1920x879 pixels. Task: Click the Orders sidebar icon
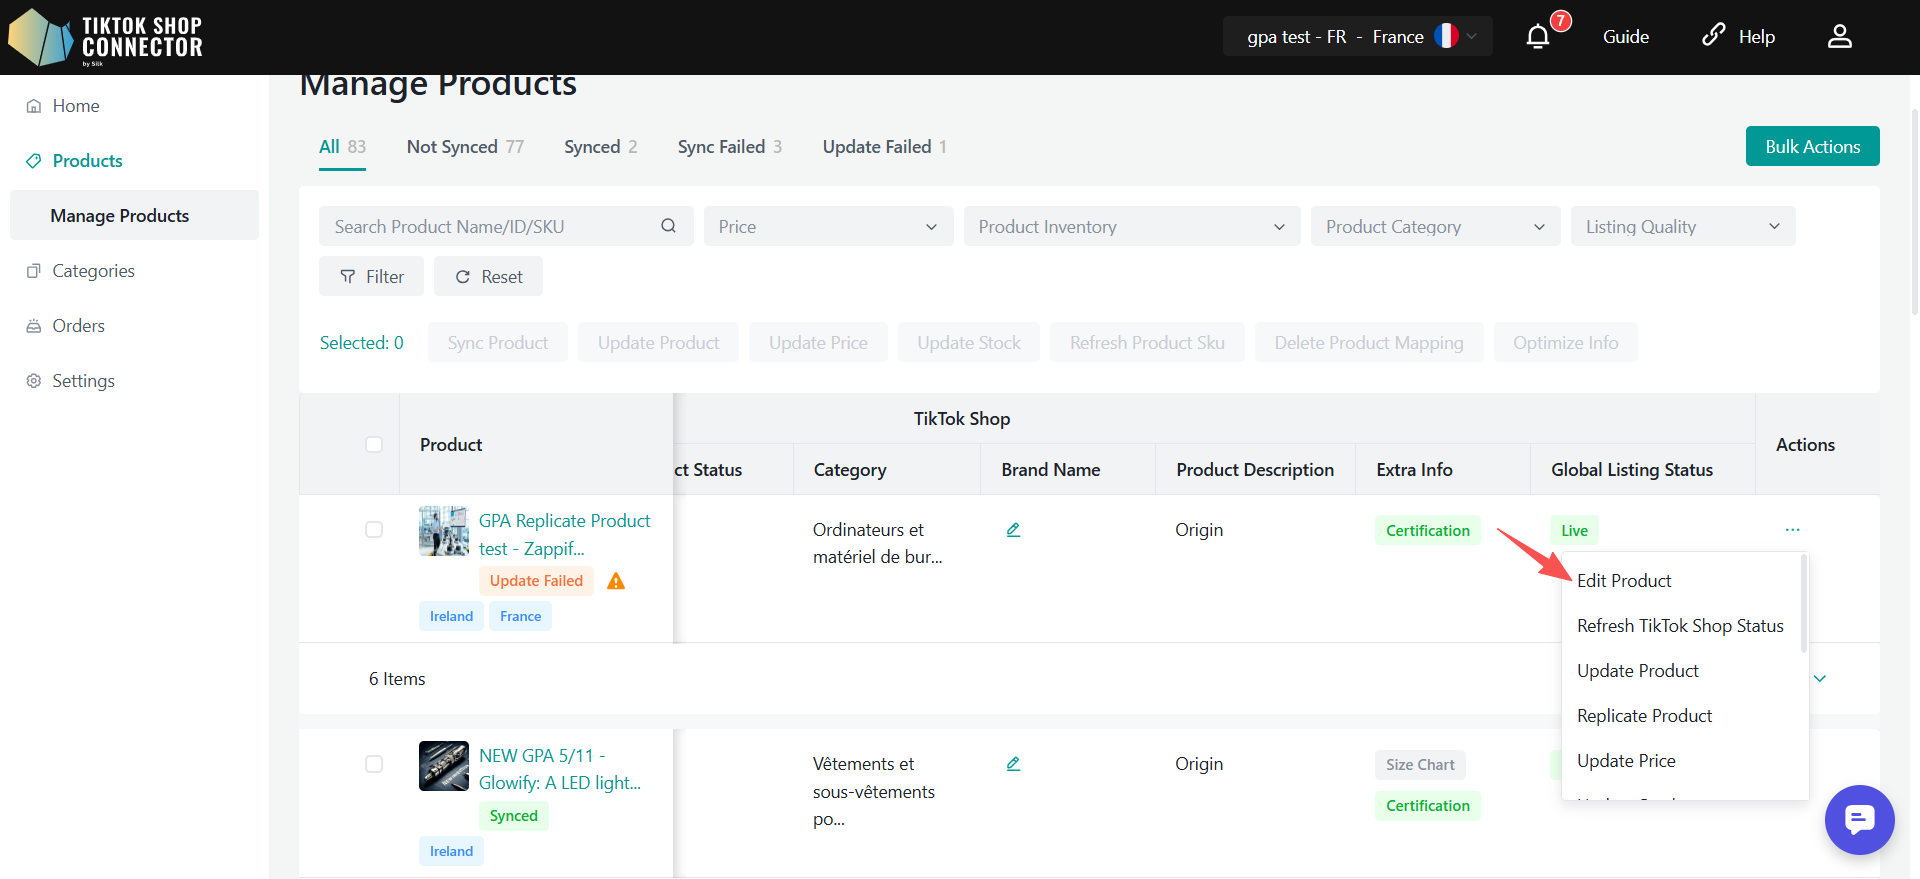click(34, 326)
